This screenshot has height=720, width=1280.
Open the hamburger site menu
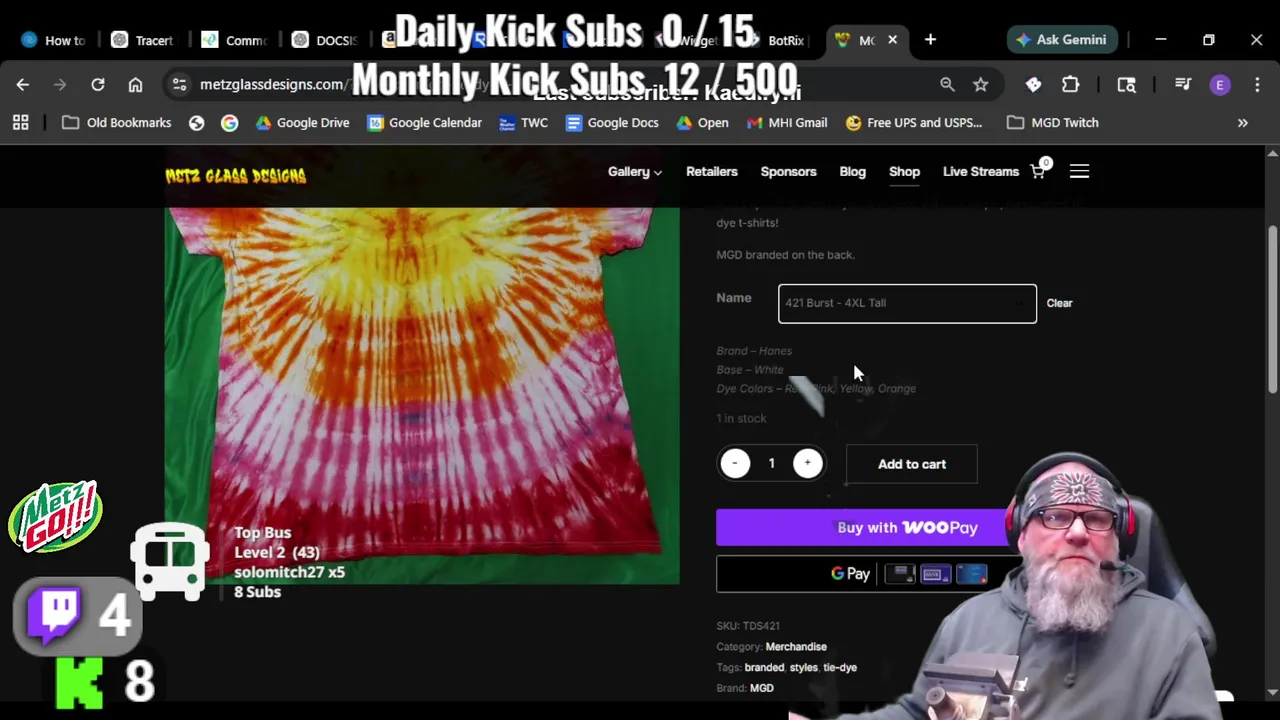1079,172
